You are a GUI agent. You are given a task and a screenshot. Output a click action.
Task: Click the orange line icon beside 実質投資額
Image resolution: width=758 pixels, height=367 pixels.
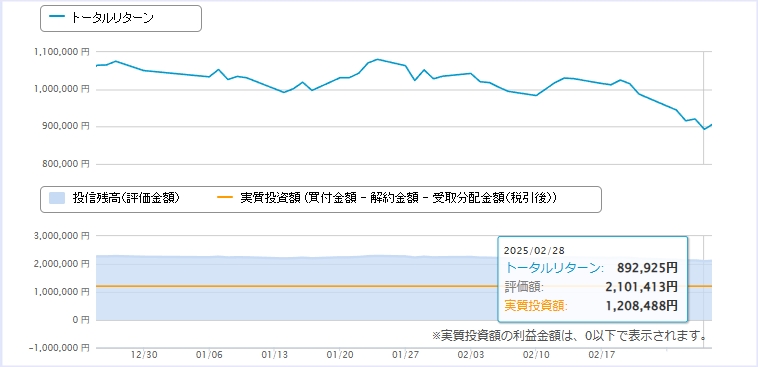pyautogui.click(x=225, y=198)
